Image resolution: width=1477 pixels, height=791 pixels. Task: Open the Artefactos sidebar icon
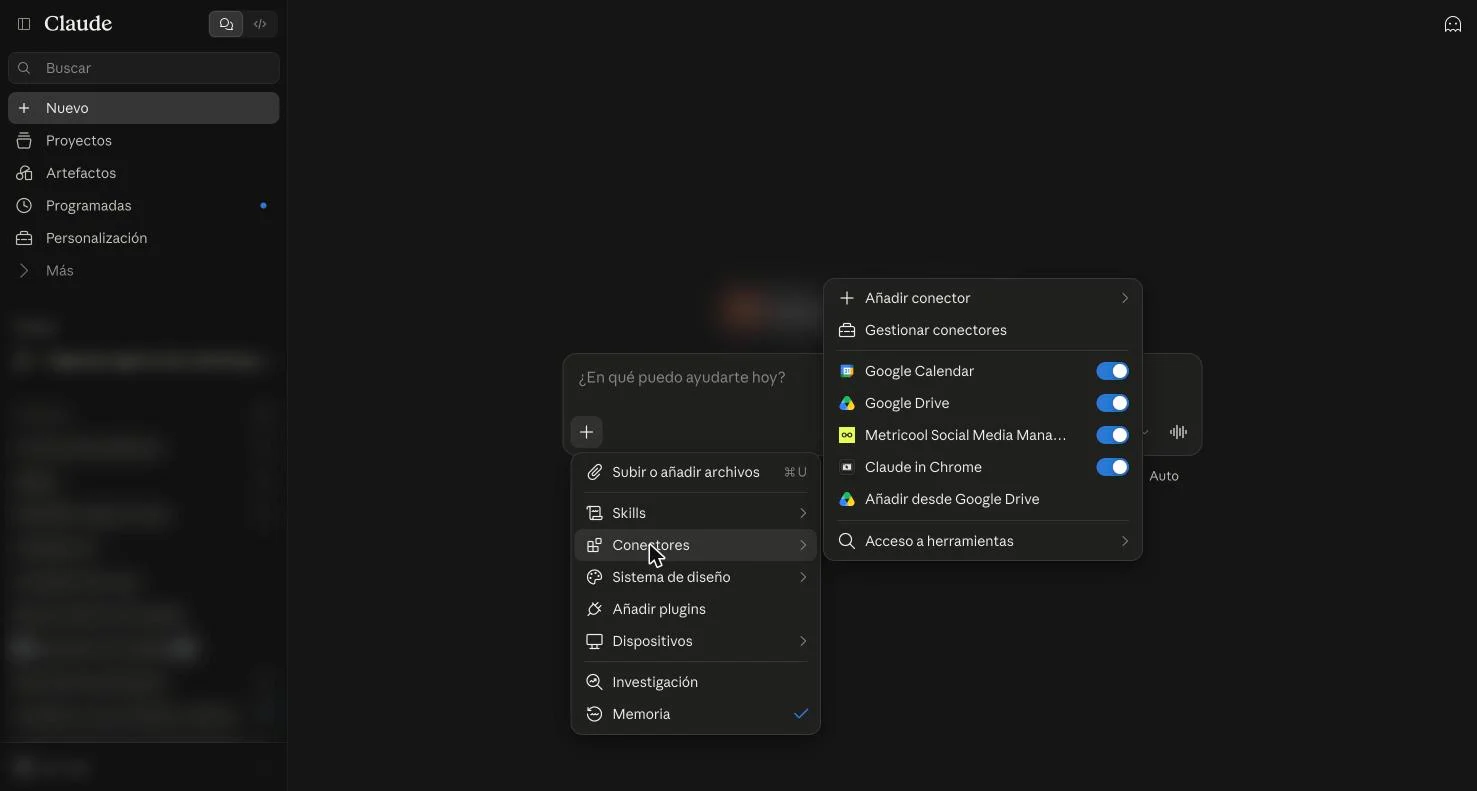click(24, 173)
